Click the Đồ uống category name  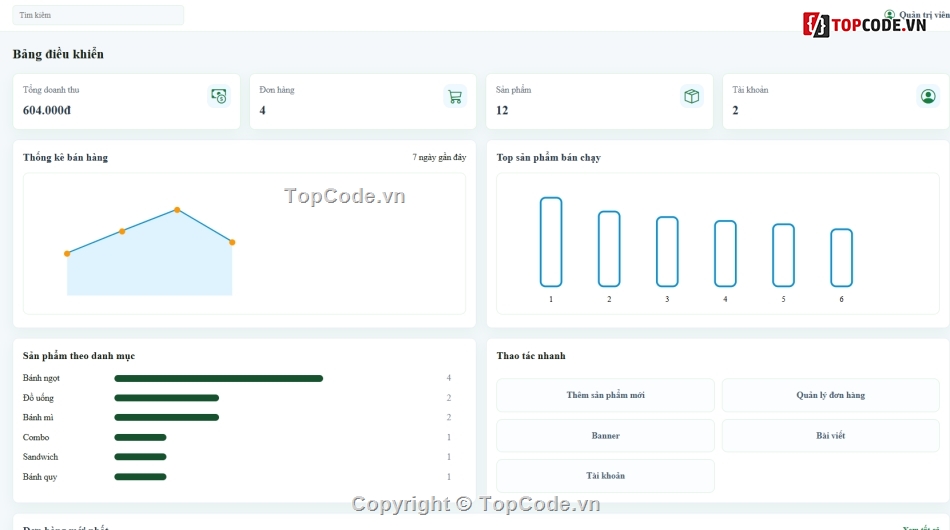pyautogui.click(x=38, y=398)
